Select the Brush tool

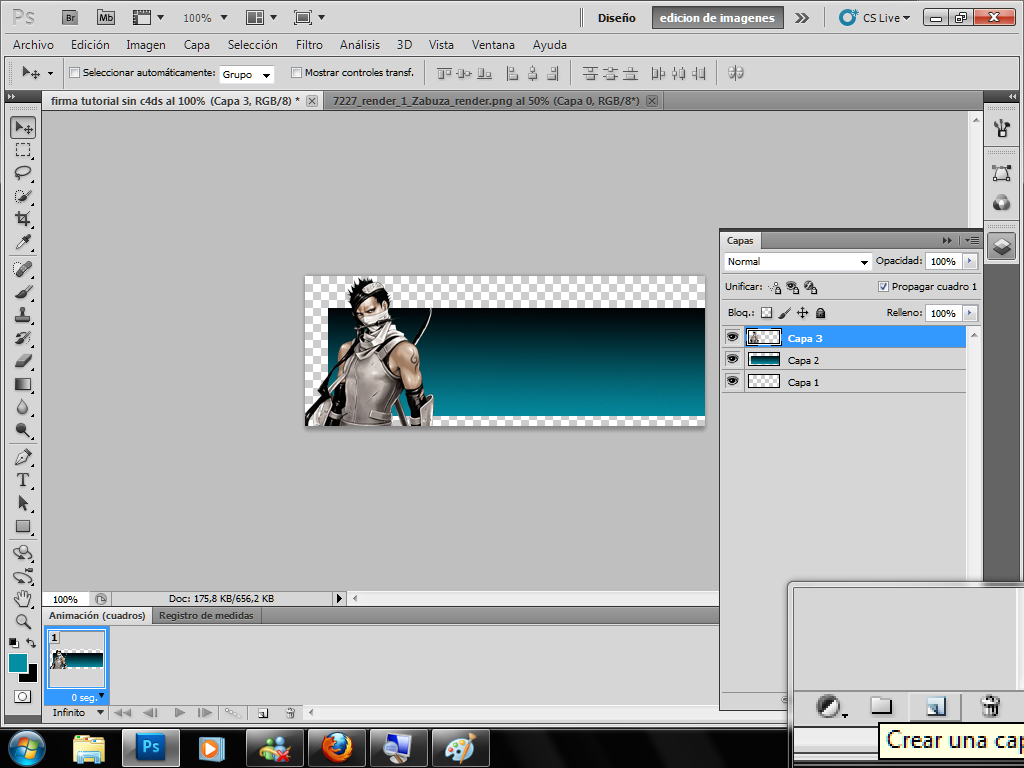[23, 292]
